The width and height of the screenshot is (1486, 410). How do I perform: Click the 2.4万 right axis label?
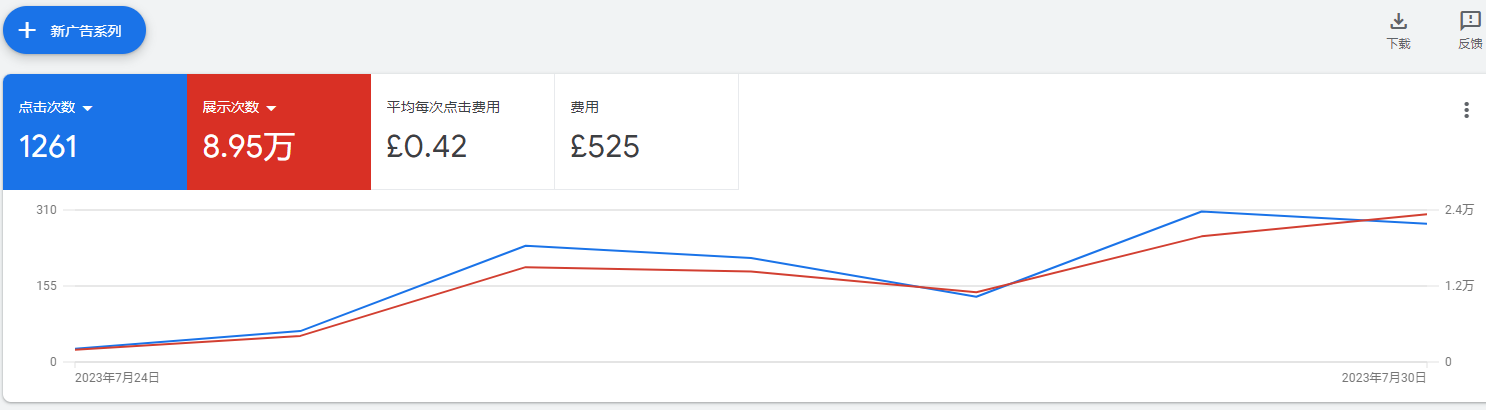[1459, 210]
